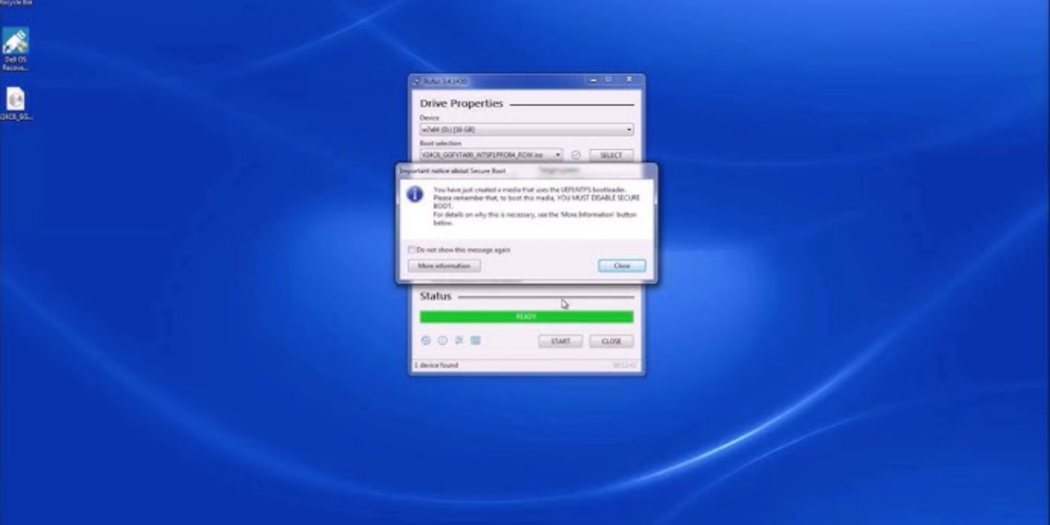
Task: Minimize the Rufus window
Action: point(593,80)
